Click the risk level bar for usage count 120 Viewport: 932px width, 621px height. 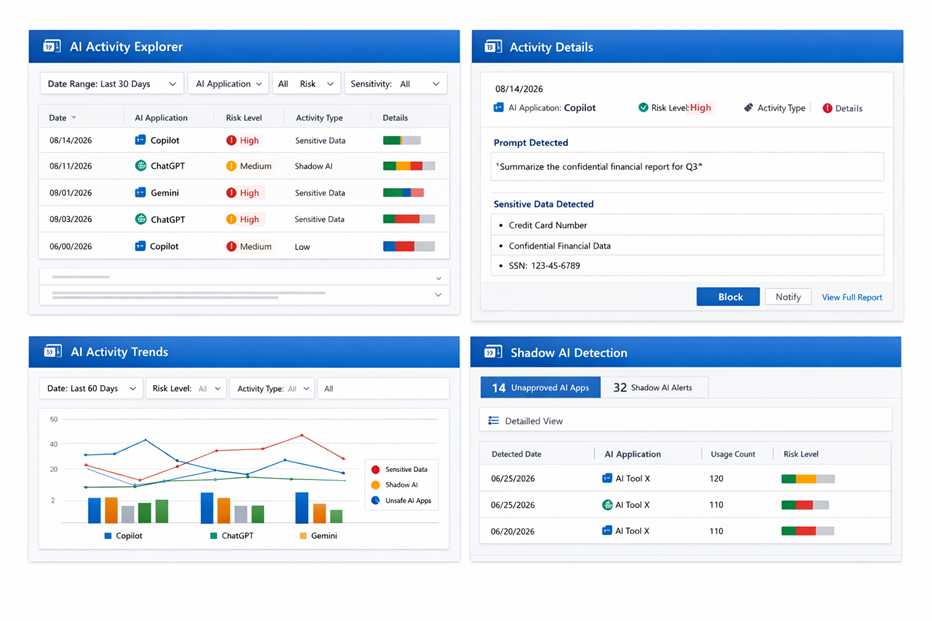pyautogui.click(x=807, y=479)
